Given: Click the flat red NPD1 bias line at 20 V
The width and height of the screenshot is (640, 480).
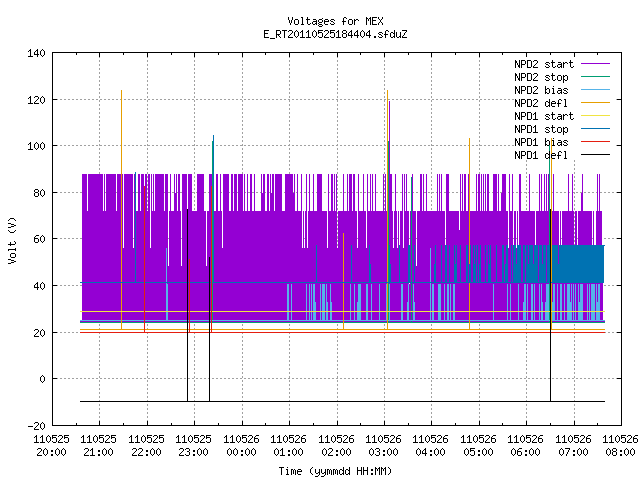Looking at the screenshot, I should (x=342, y=332).
